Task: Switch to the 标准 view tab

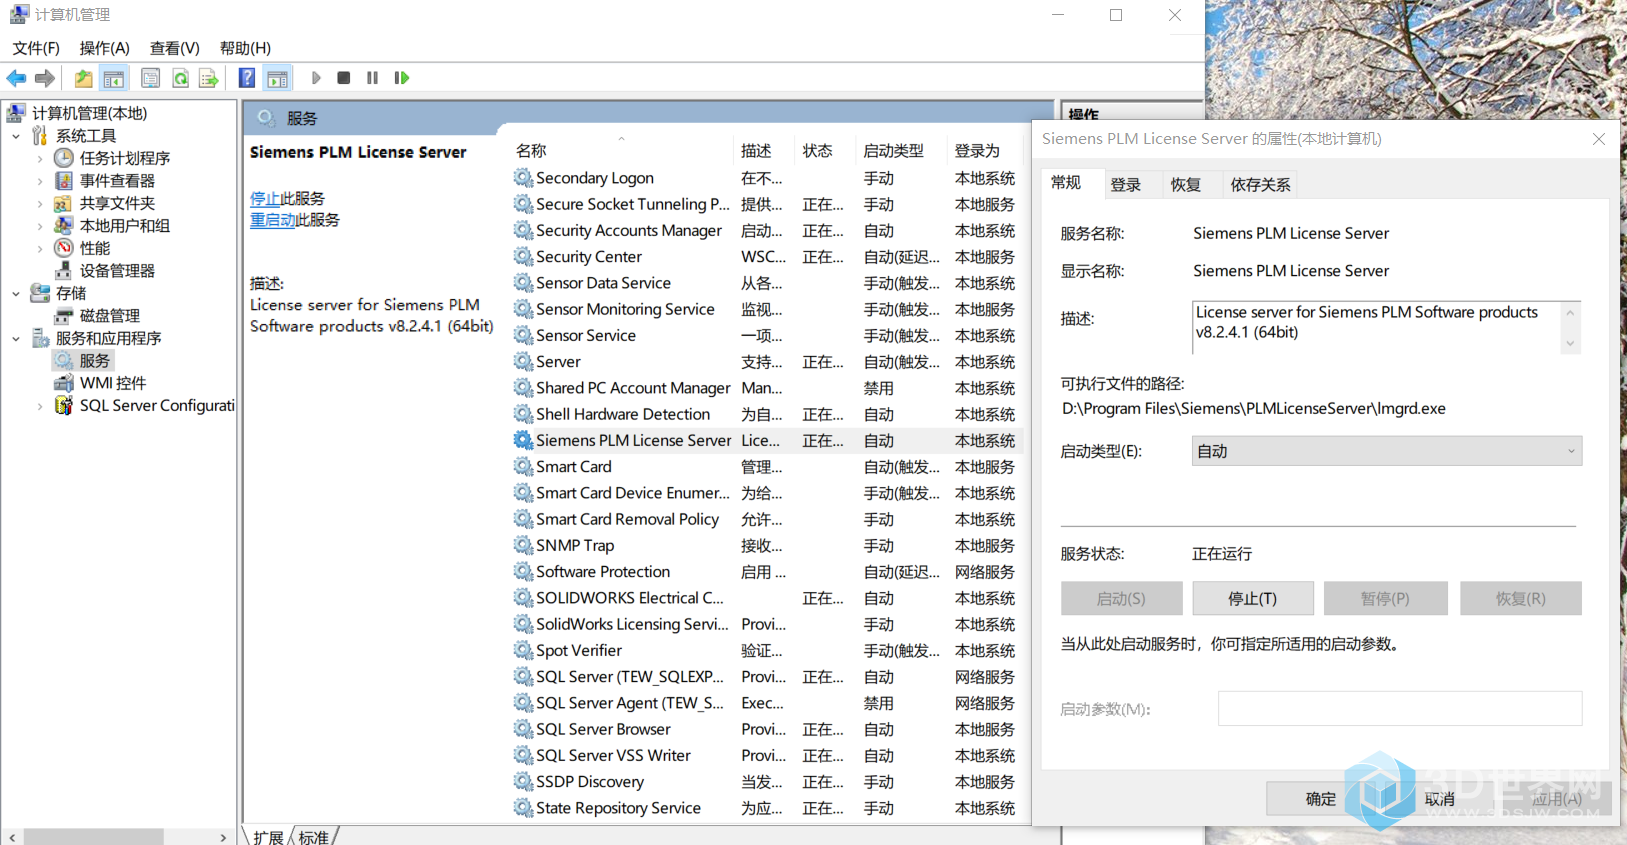Action: pos(314,837)
